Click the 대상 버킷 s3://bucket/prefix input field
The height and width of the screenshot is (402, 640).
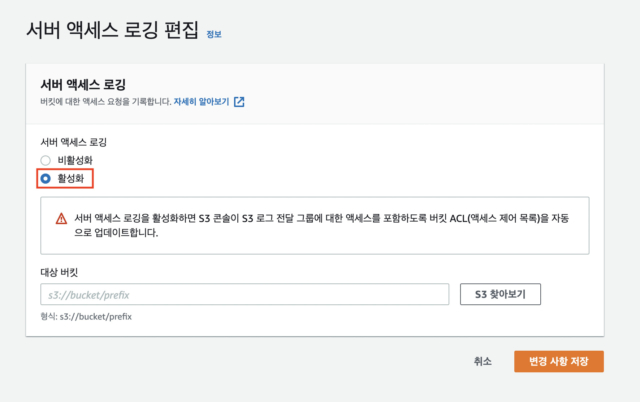coord(244,294)
